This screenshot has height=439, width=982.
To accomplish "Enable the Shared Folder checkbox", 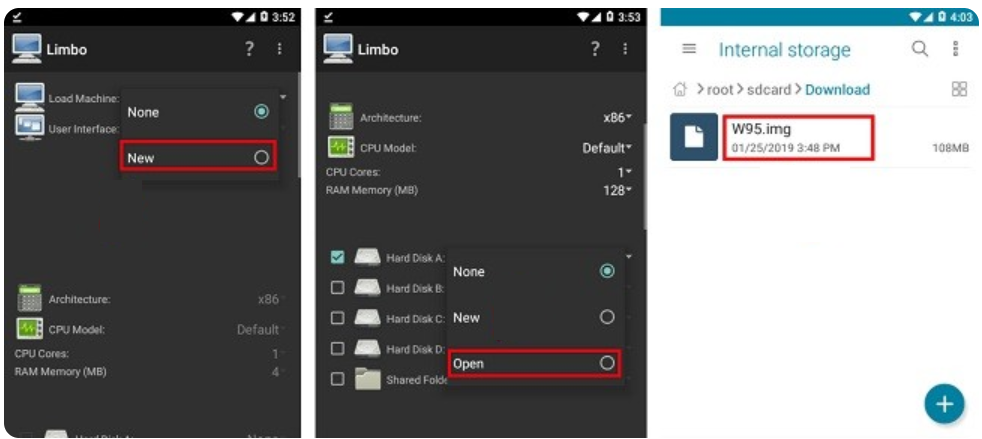I will click(x=338, y=379).
